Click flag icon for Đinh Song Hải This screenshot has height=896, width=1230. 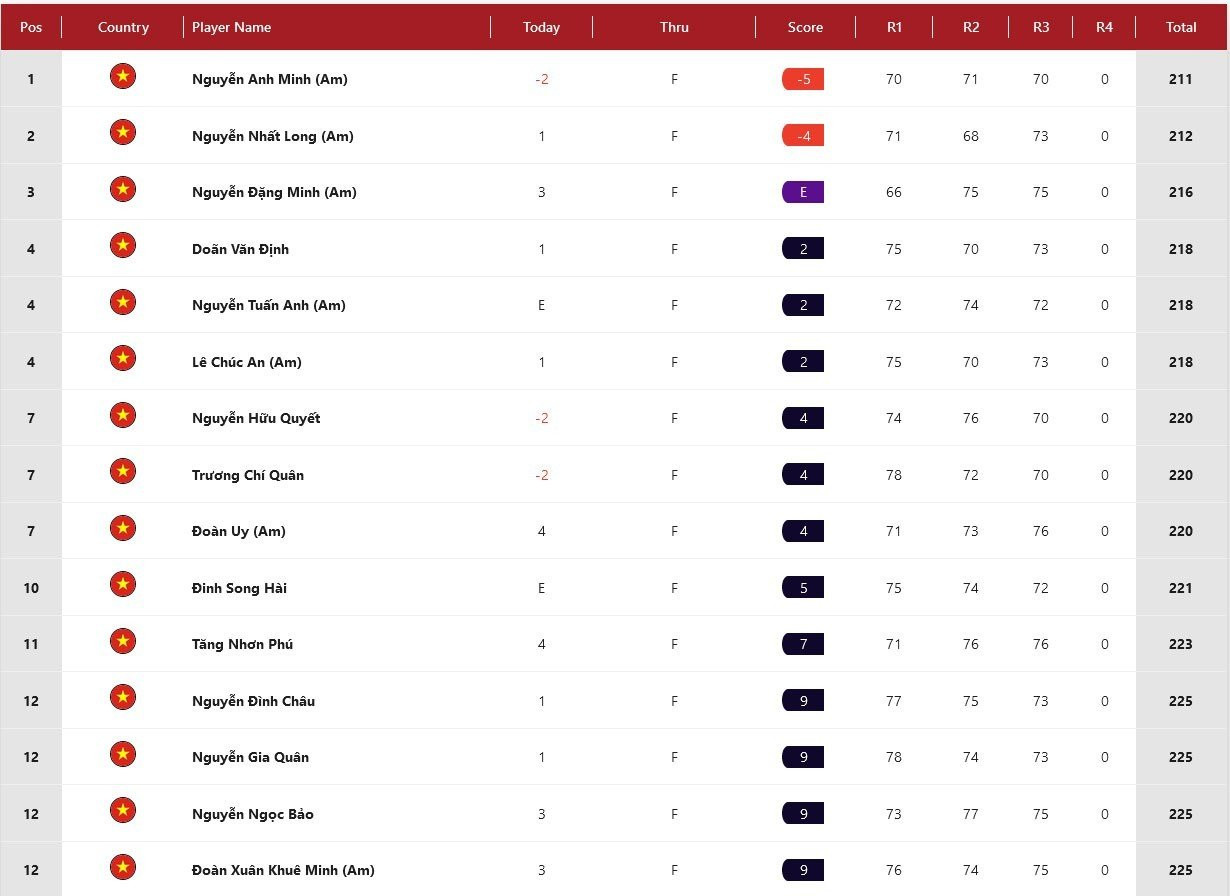point(123,585)
